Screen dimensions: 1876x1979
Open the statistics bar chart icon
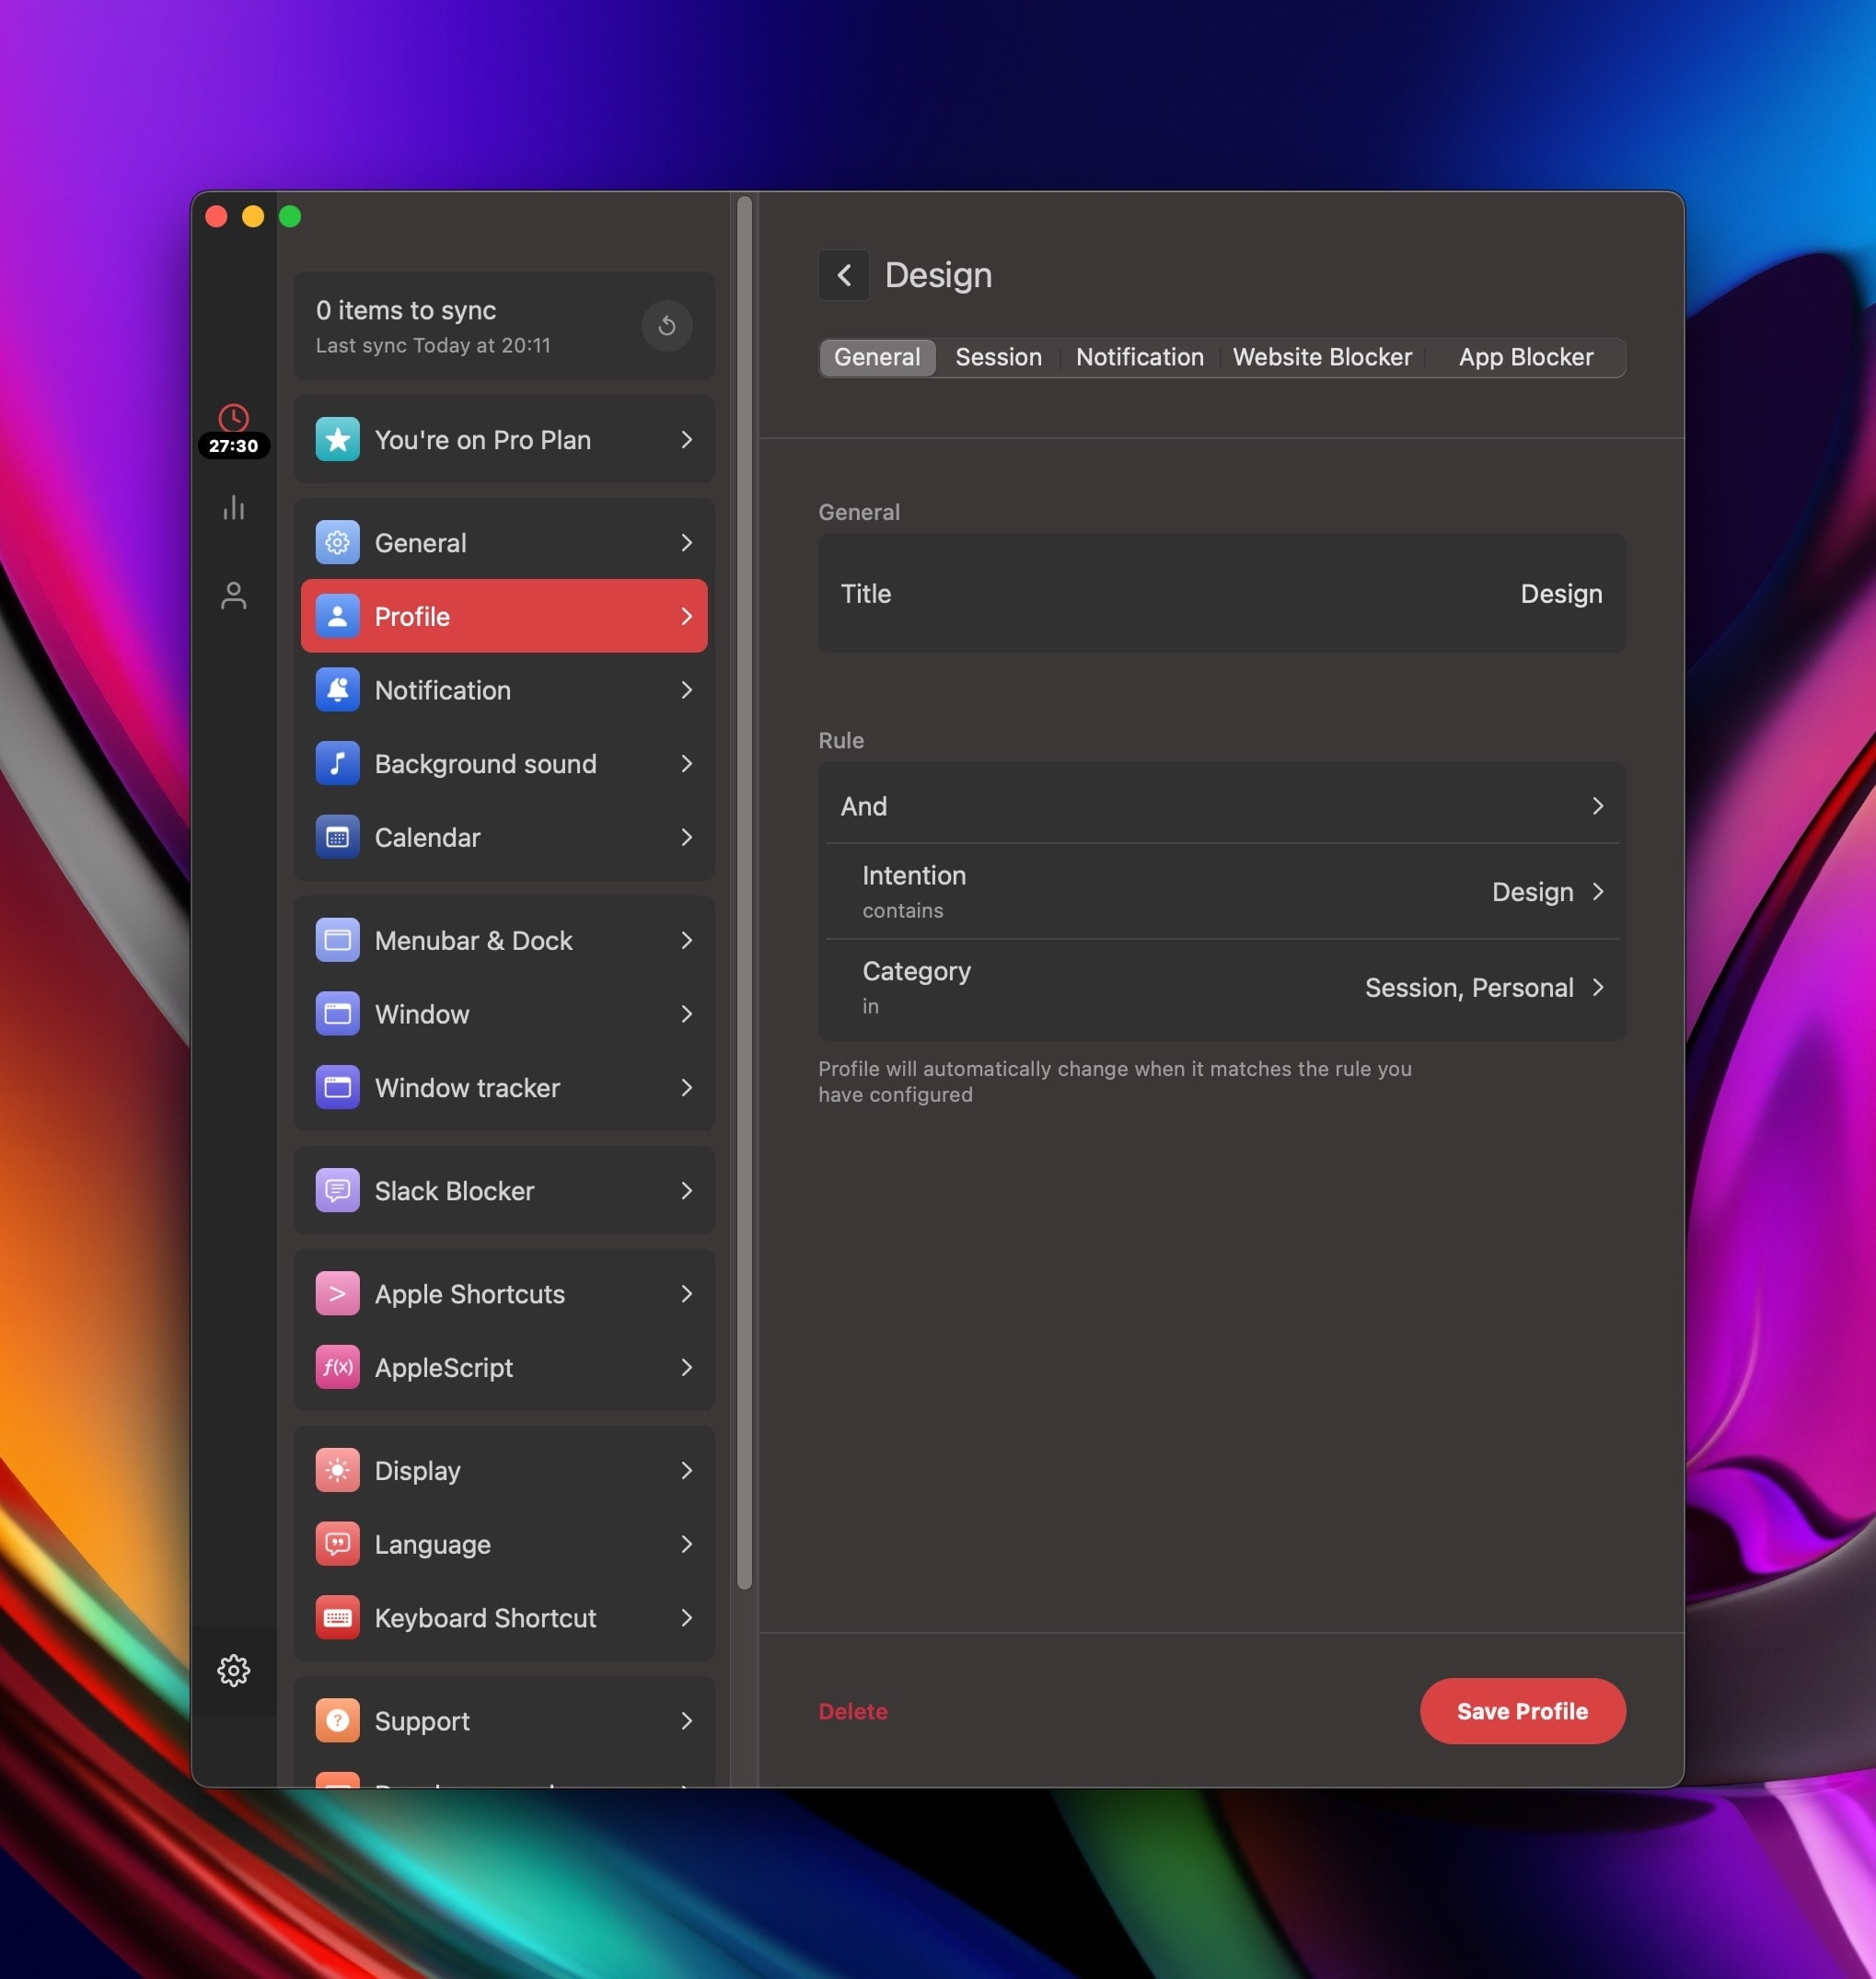[233, 508]
